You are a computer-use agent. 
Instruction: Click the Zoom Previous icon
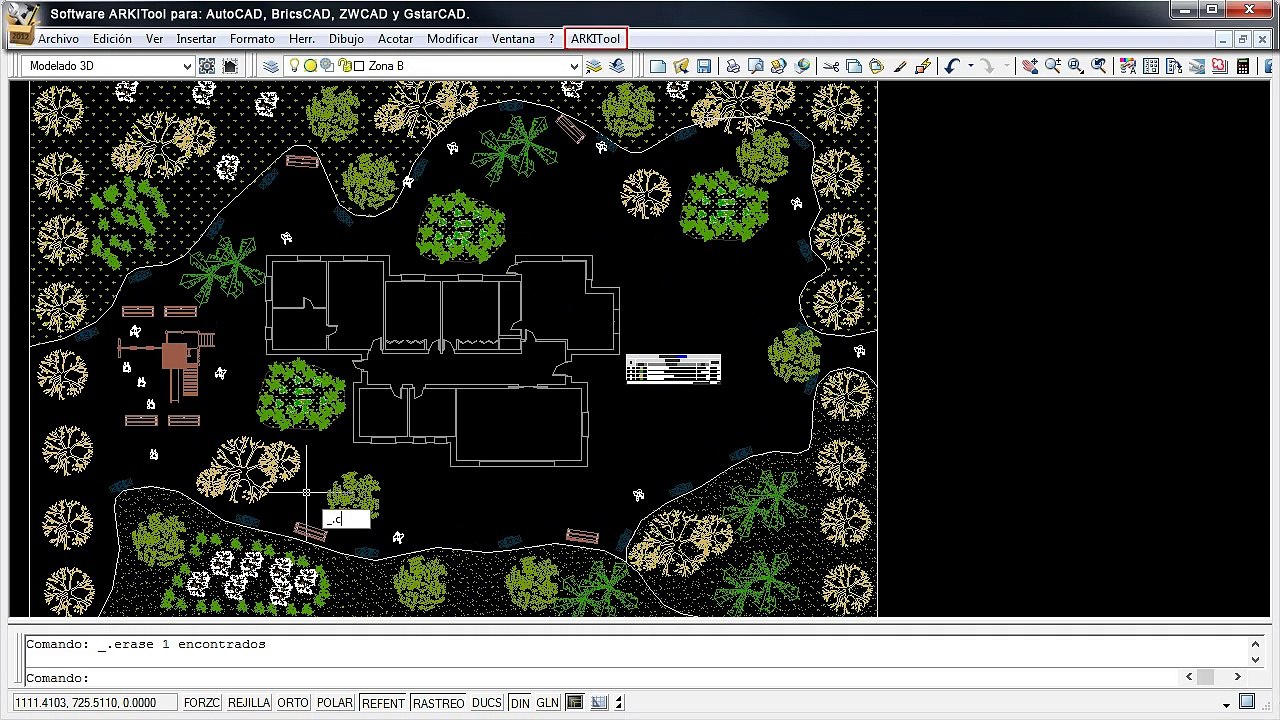pyautogui.click(x=1099, y=66)
